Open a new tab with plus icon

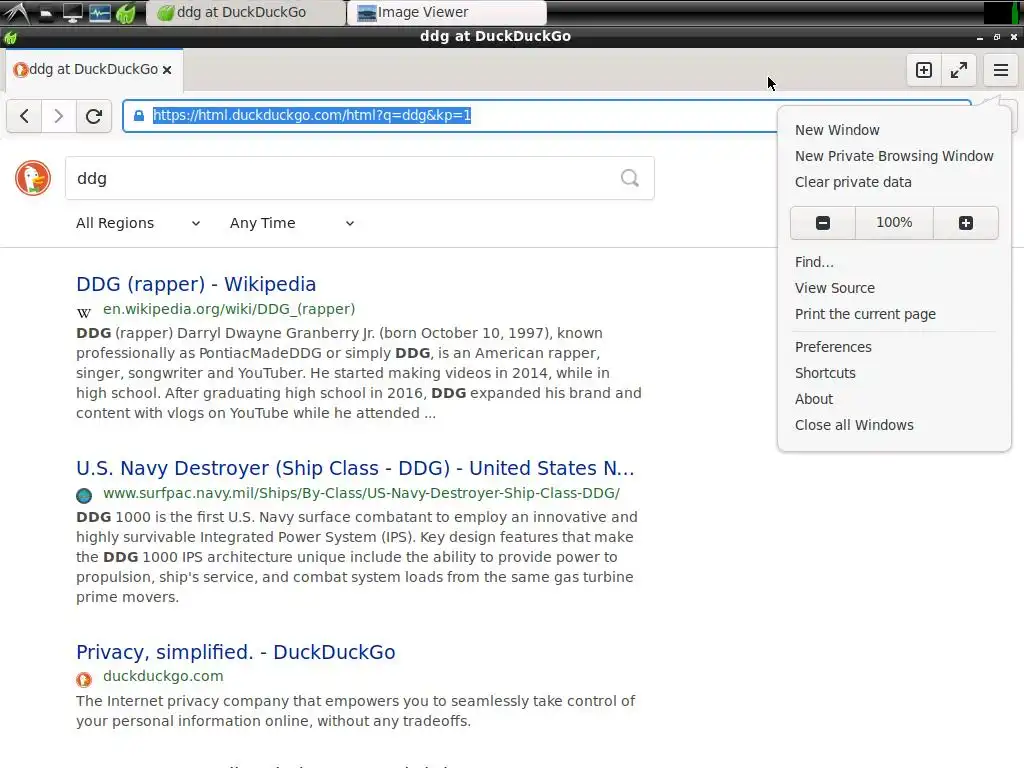point(923,70)
